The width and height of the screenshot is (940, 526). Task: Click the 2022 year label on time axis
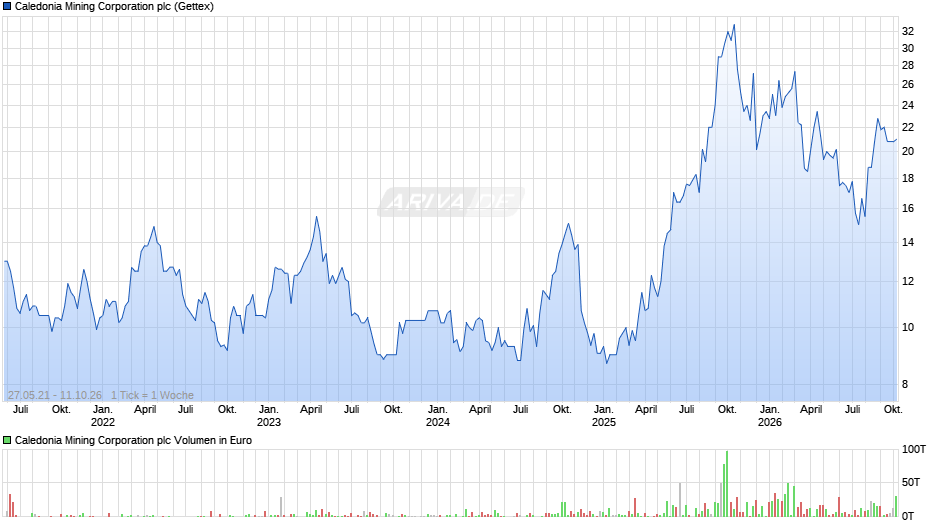coord(103,422)
